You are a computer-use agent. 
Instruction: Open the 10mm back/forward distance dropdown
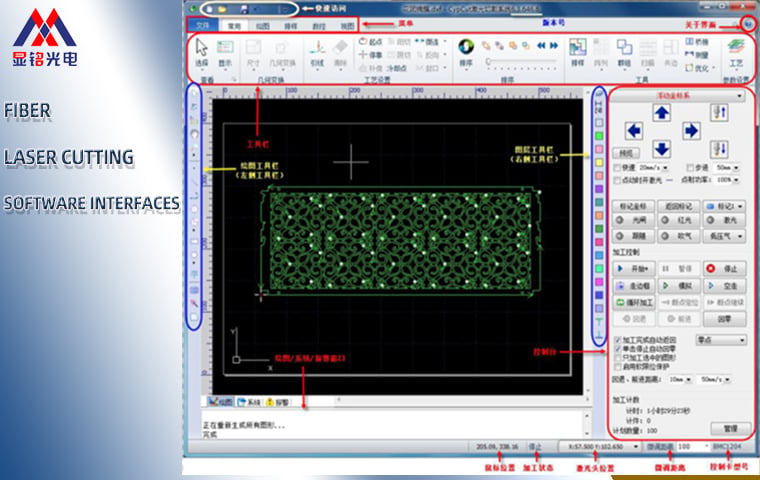click(x=689, y=380)
